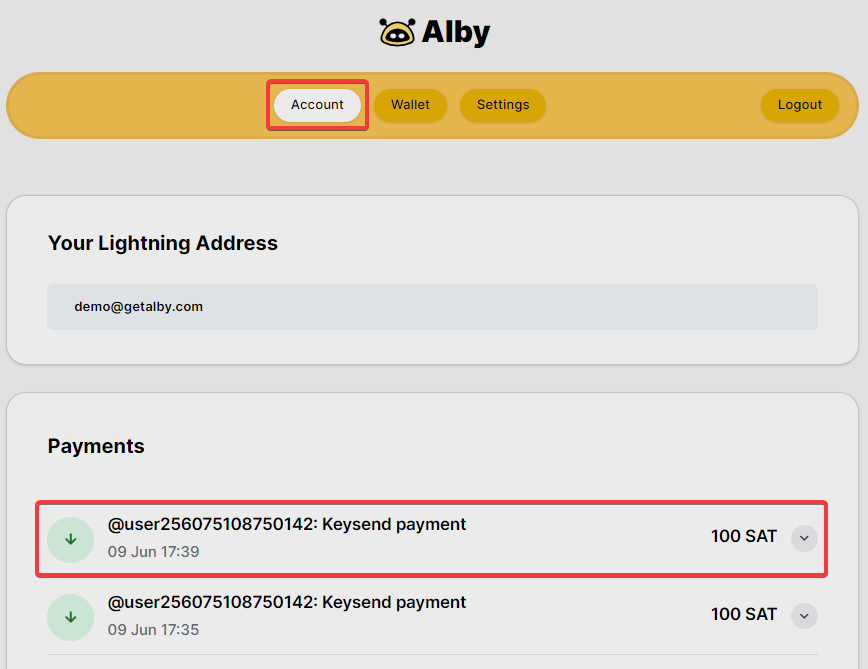Log out using the Logout button
Image resolution: width=868 pixels, height=669 pixels.
tap(799, 105)
